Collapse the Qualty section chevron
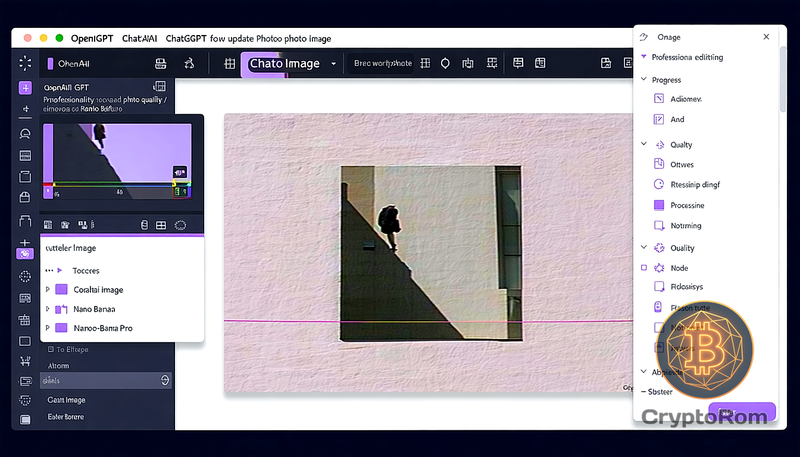This screenshot has height=457, width=800. 644,144
